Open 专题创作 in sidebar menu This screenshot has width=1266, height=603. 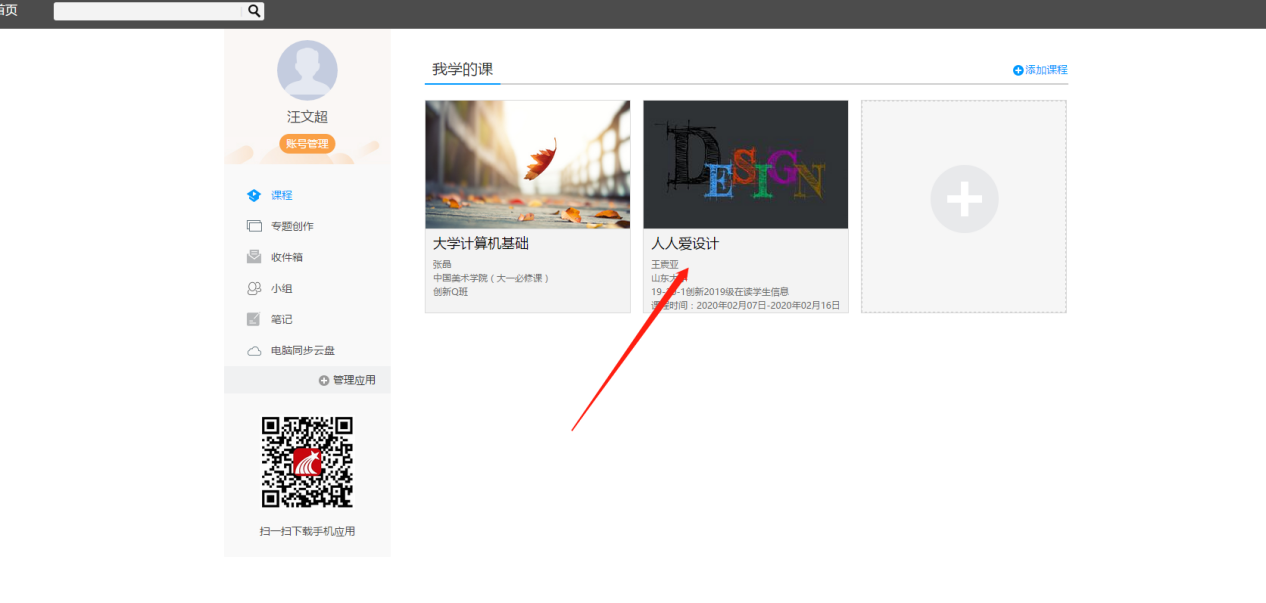(292, 227)
